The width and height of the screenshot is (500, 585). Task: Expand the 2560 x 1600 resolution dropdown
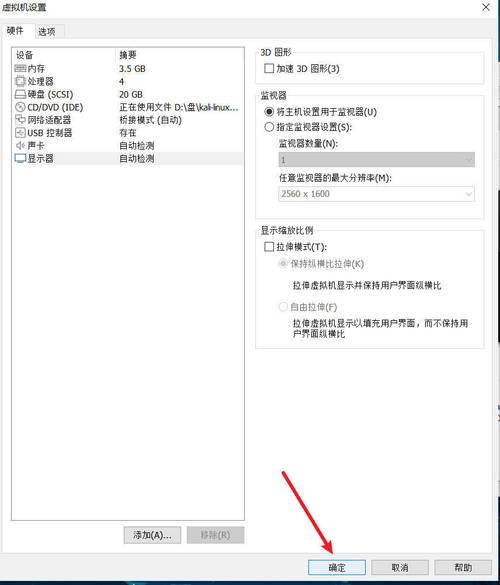pos(376,194)
